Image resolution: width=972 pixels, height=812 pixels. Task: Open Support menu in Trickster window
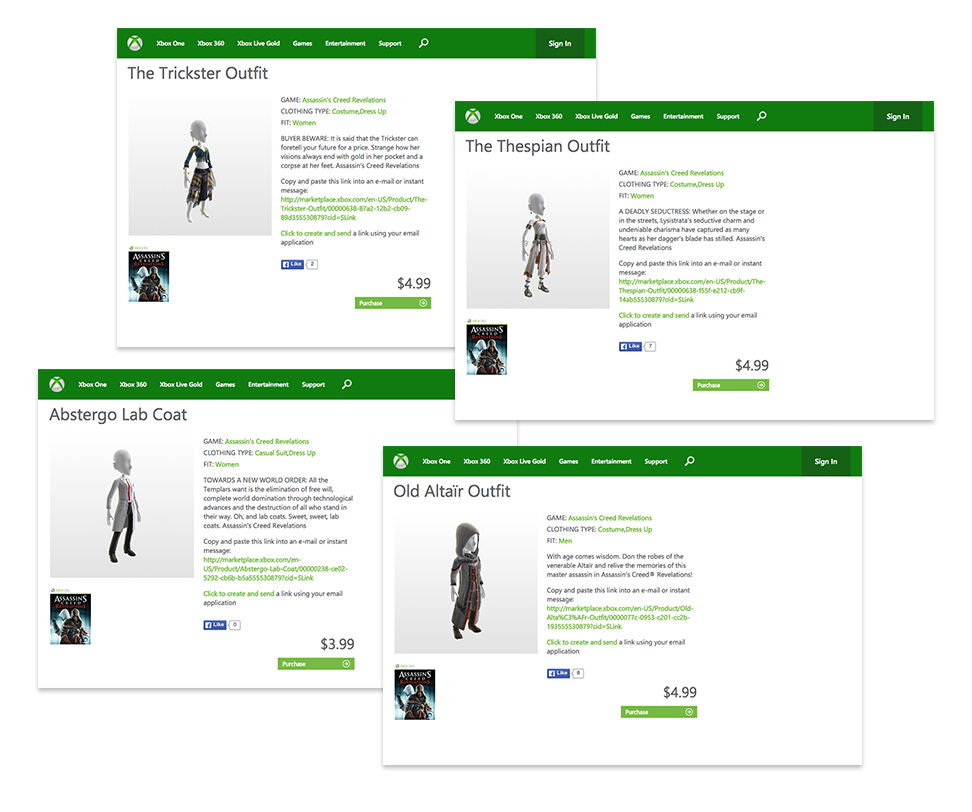coord(390,43)
